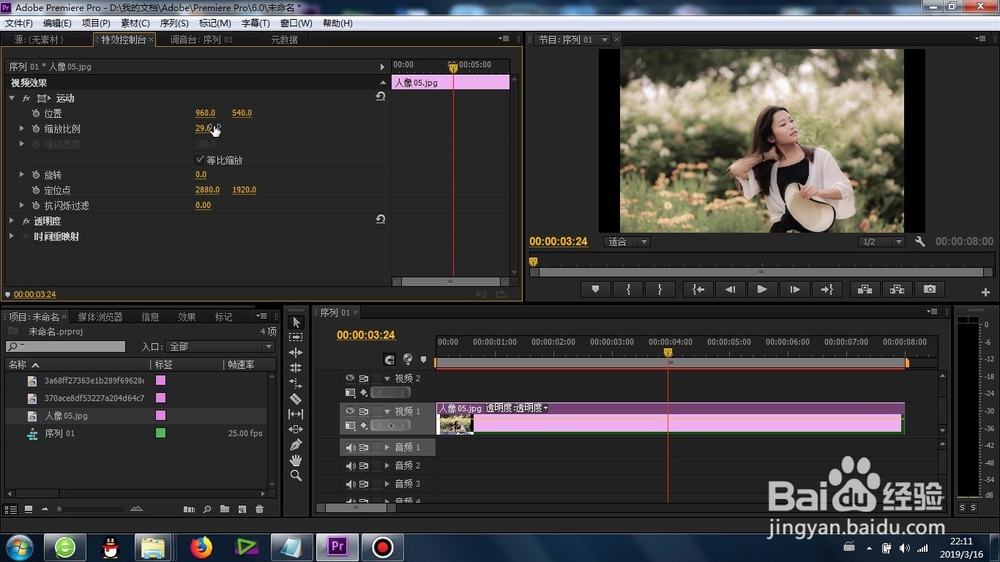1000x562 pixels.
Task: Go to In point button
Action: click(698, 290)
